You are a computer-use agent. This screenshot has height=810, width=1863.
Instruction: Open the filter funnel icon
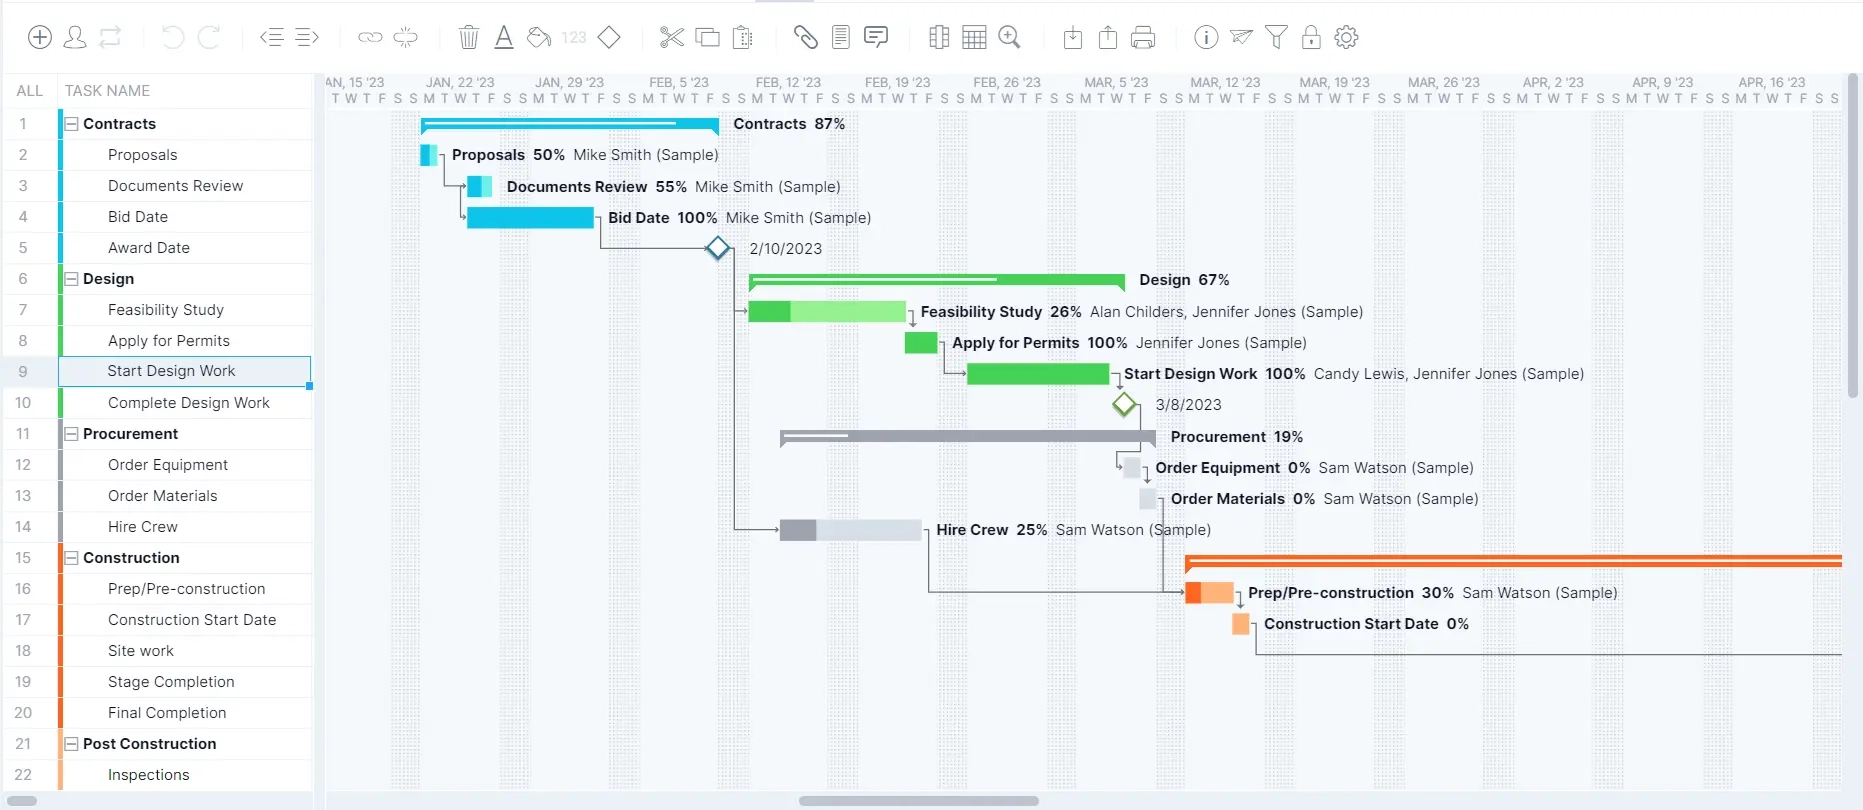pyautogui.click(x=1276, y=37)
